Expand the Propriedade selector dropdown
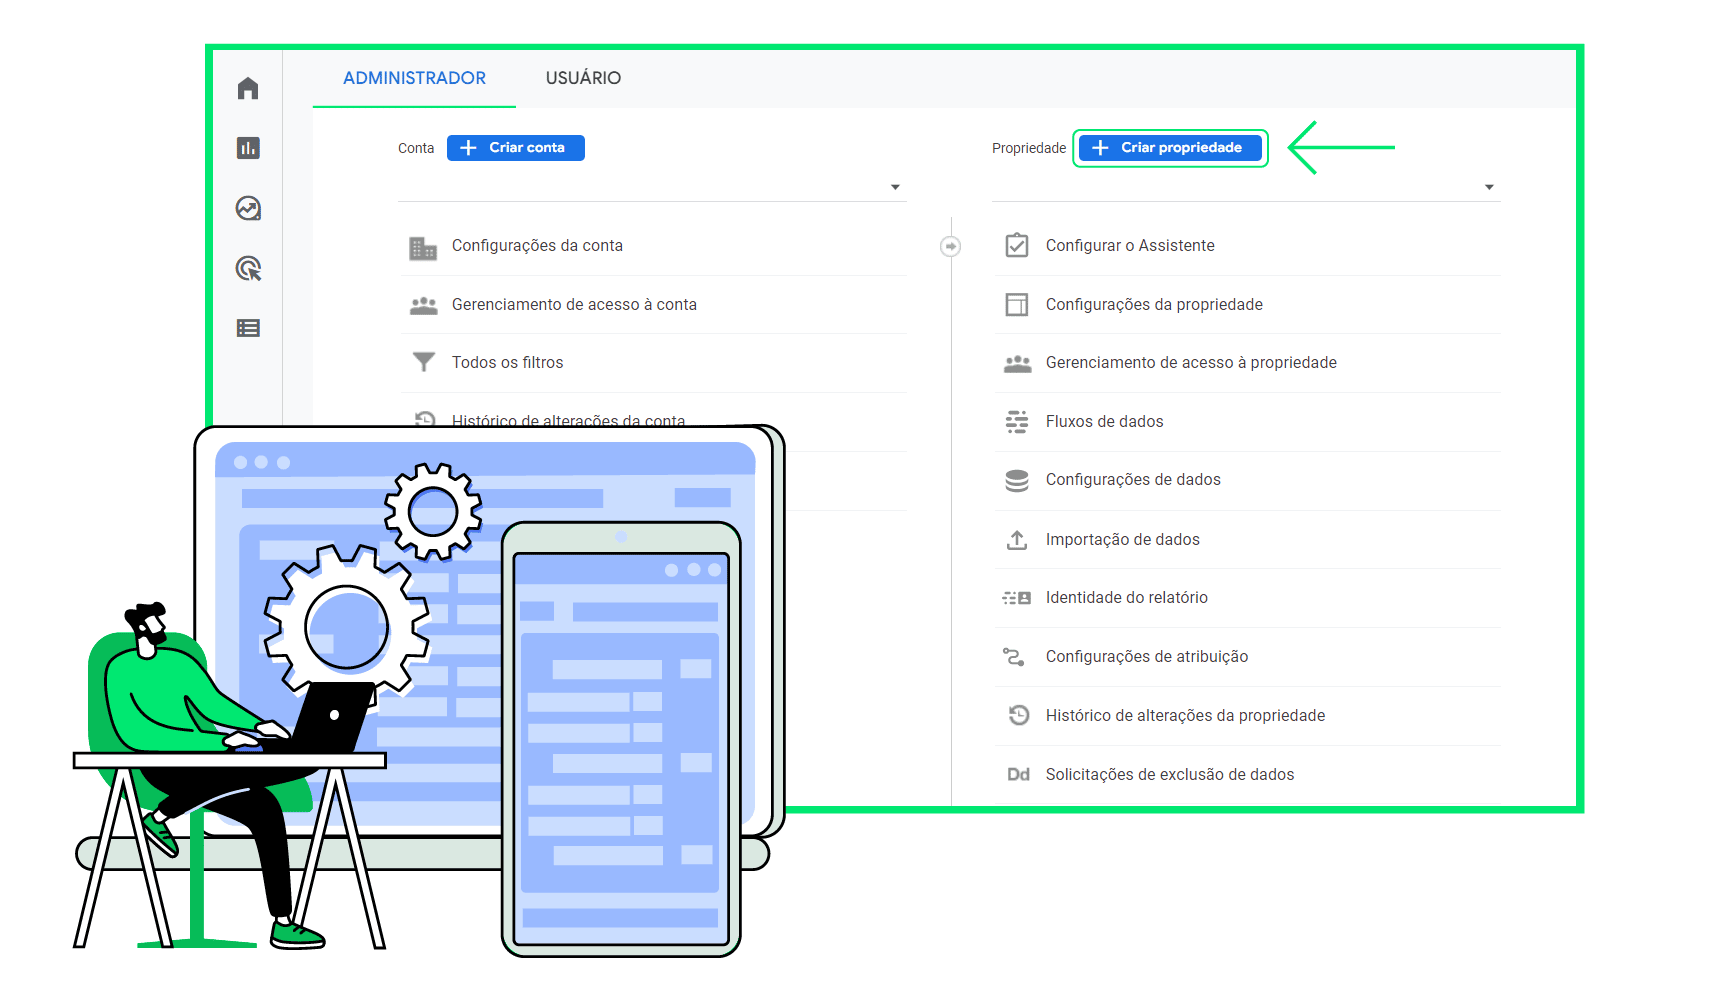1725x992 pixels. click(1246, 187)
